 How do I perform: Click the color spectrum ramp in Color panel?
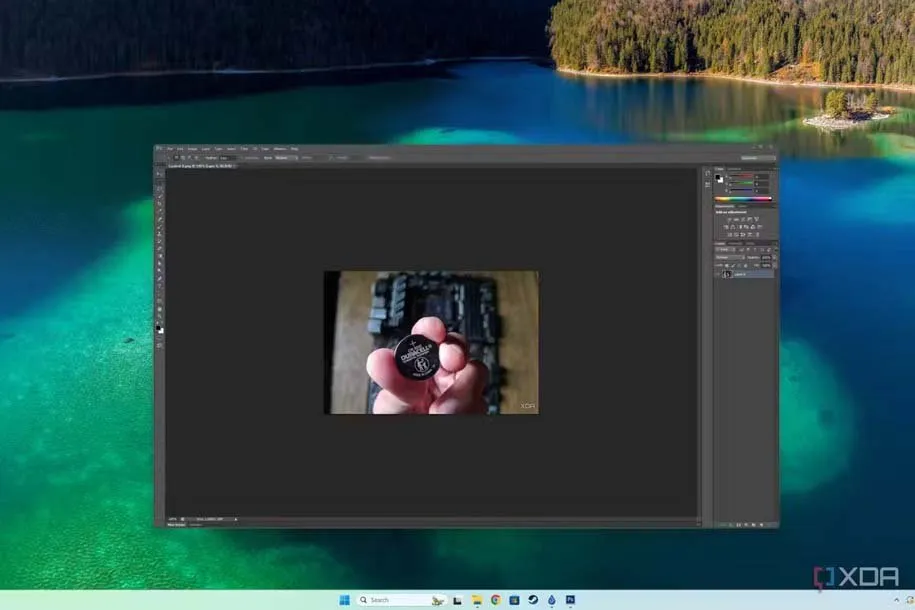point(743,198)
